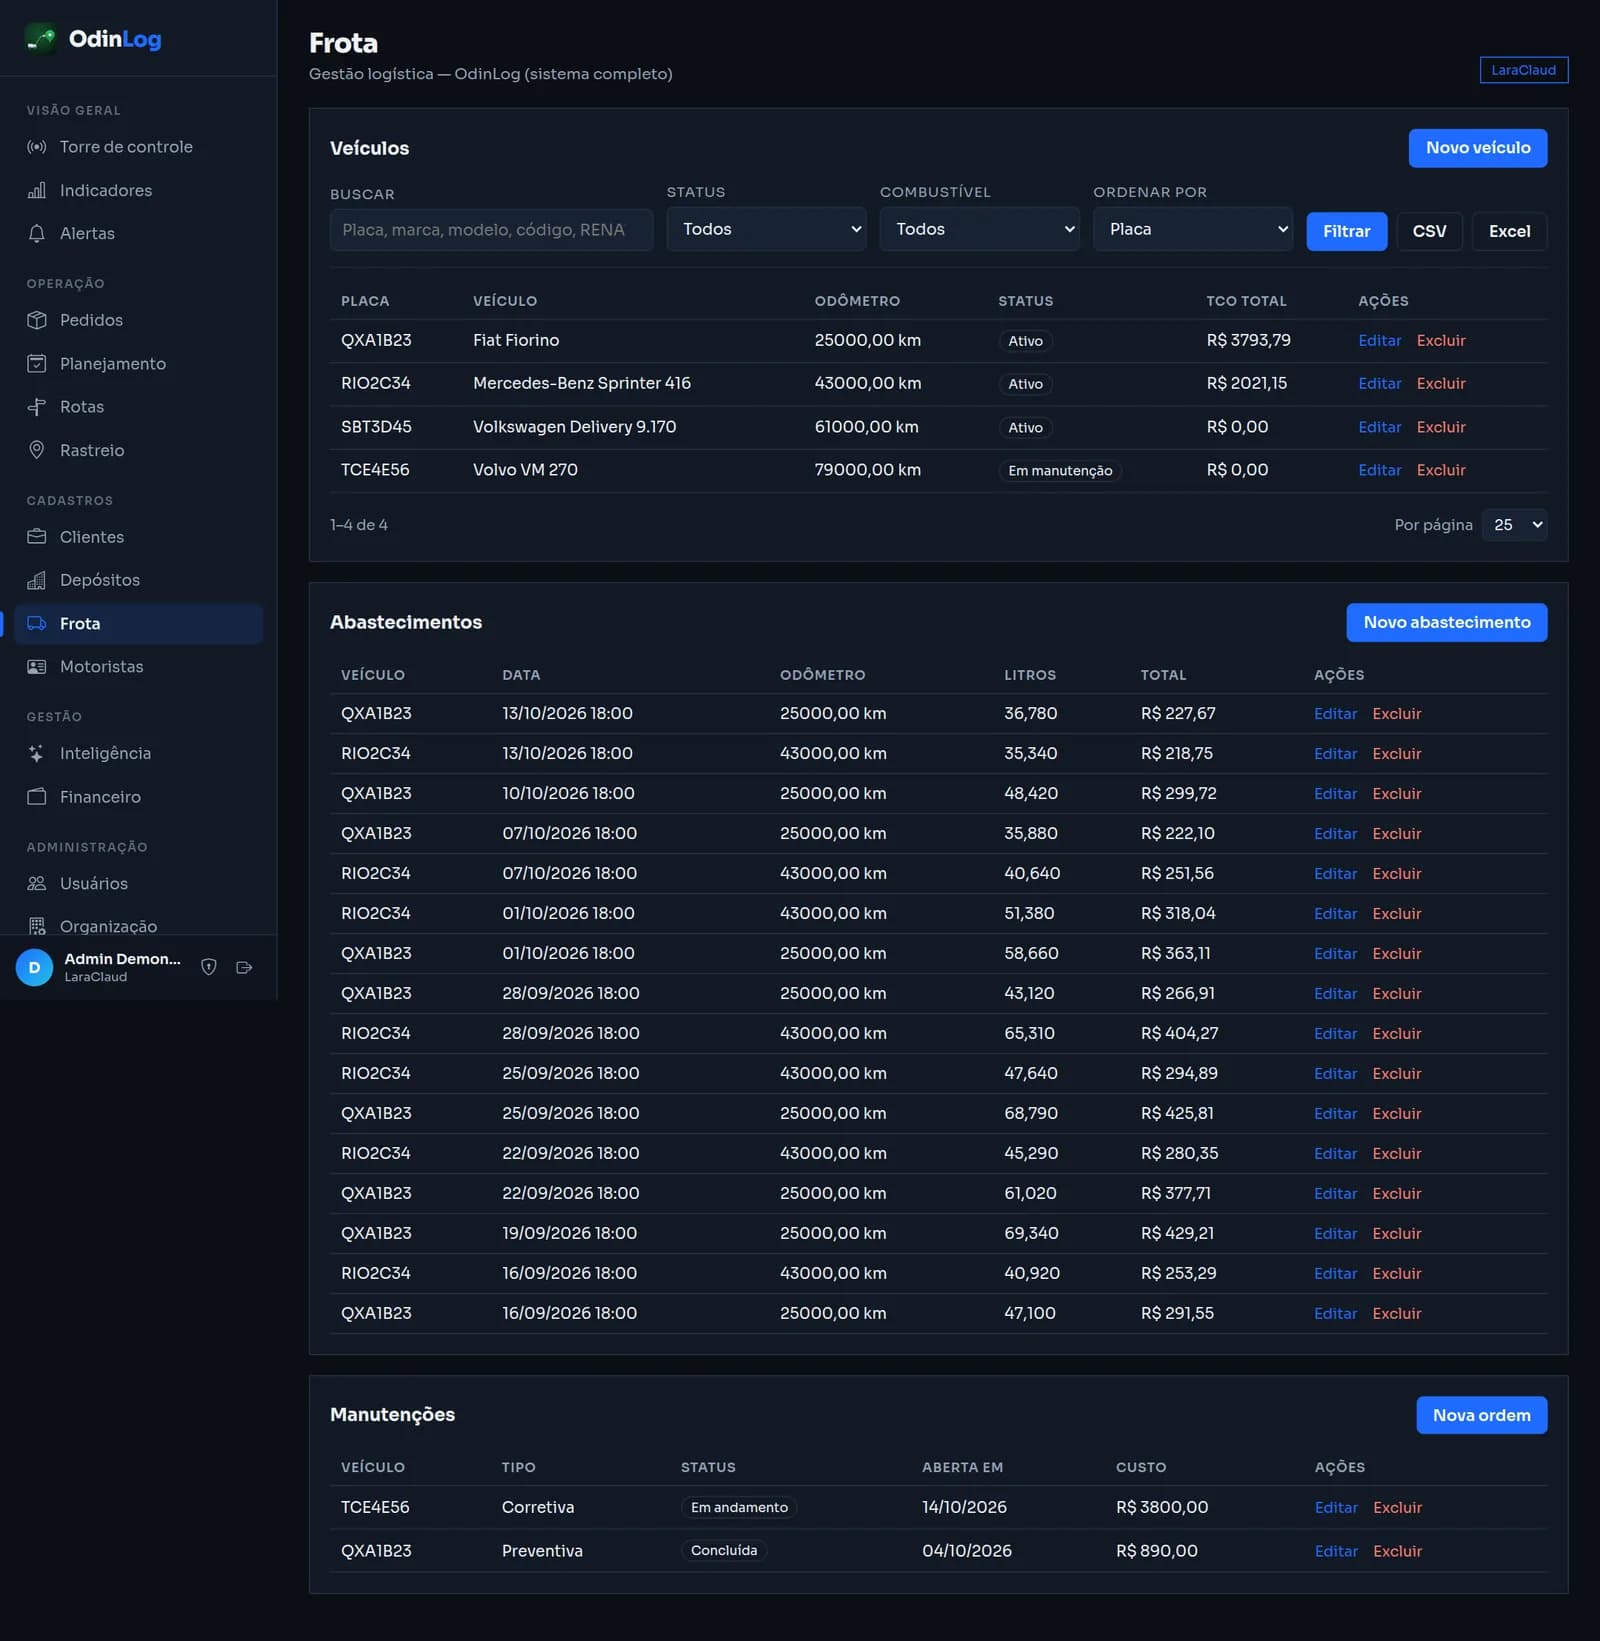
Task: Change the Por página rows dropdown
Action: 1515,525
